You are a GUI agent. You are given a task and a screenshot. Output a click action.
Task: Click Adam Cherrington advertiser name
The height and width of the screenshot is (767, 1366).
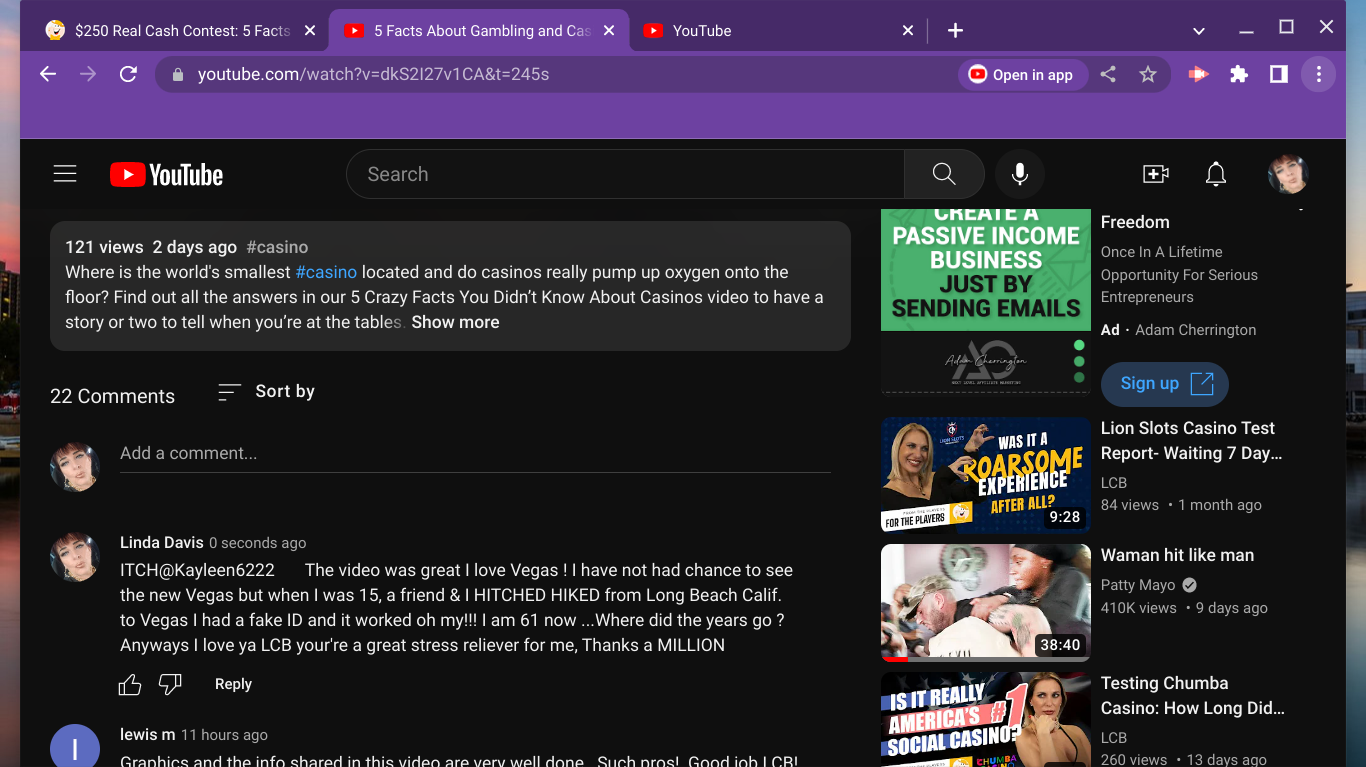1196,330
